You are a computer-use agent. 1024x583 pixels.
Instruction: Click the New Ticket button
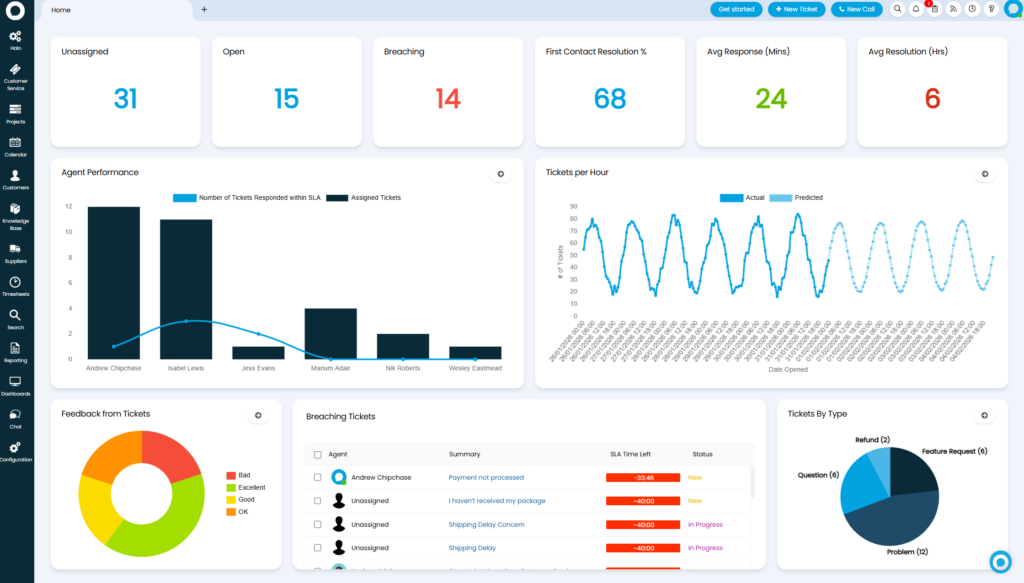tap(796, 9)
